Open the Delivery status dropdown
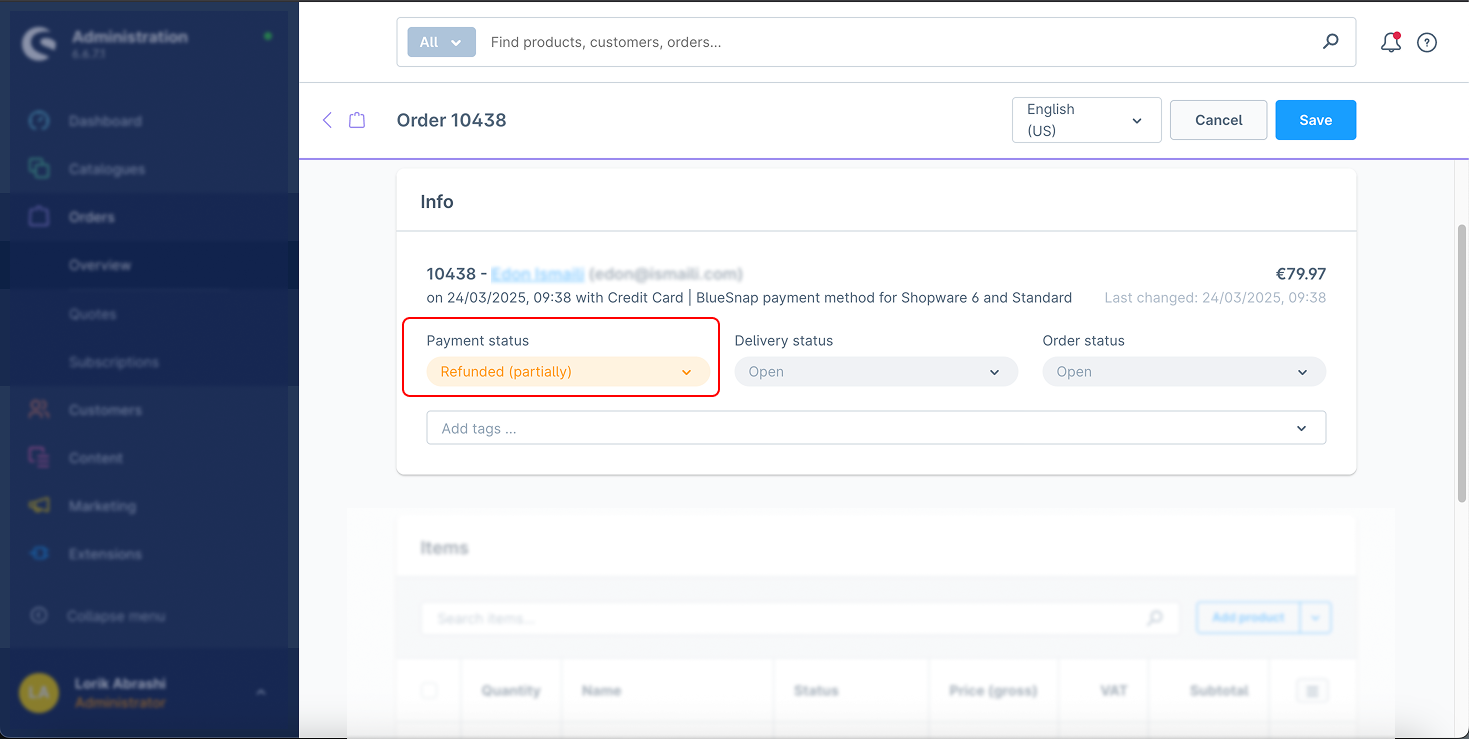The height and width of the screenshot is (739, 1469). [x=875, y=372]
